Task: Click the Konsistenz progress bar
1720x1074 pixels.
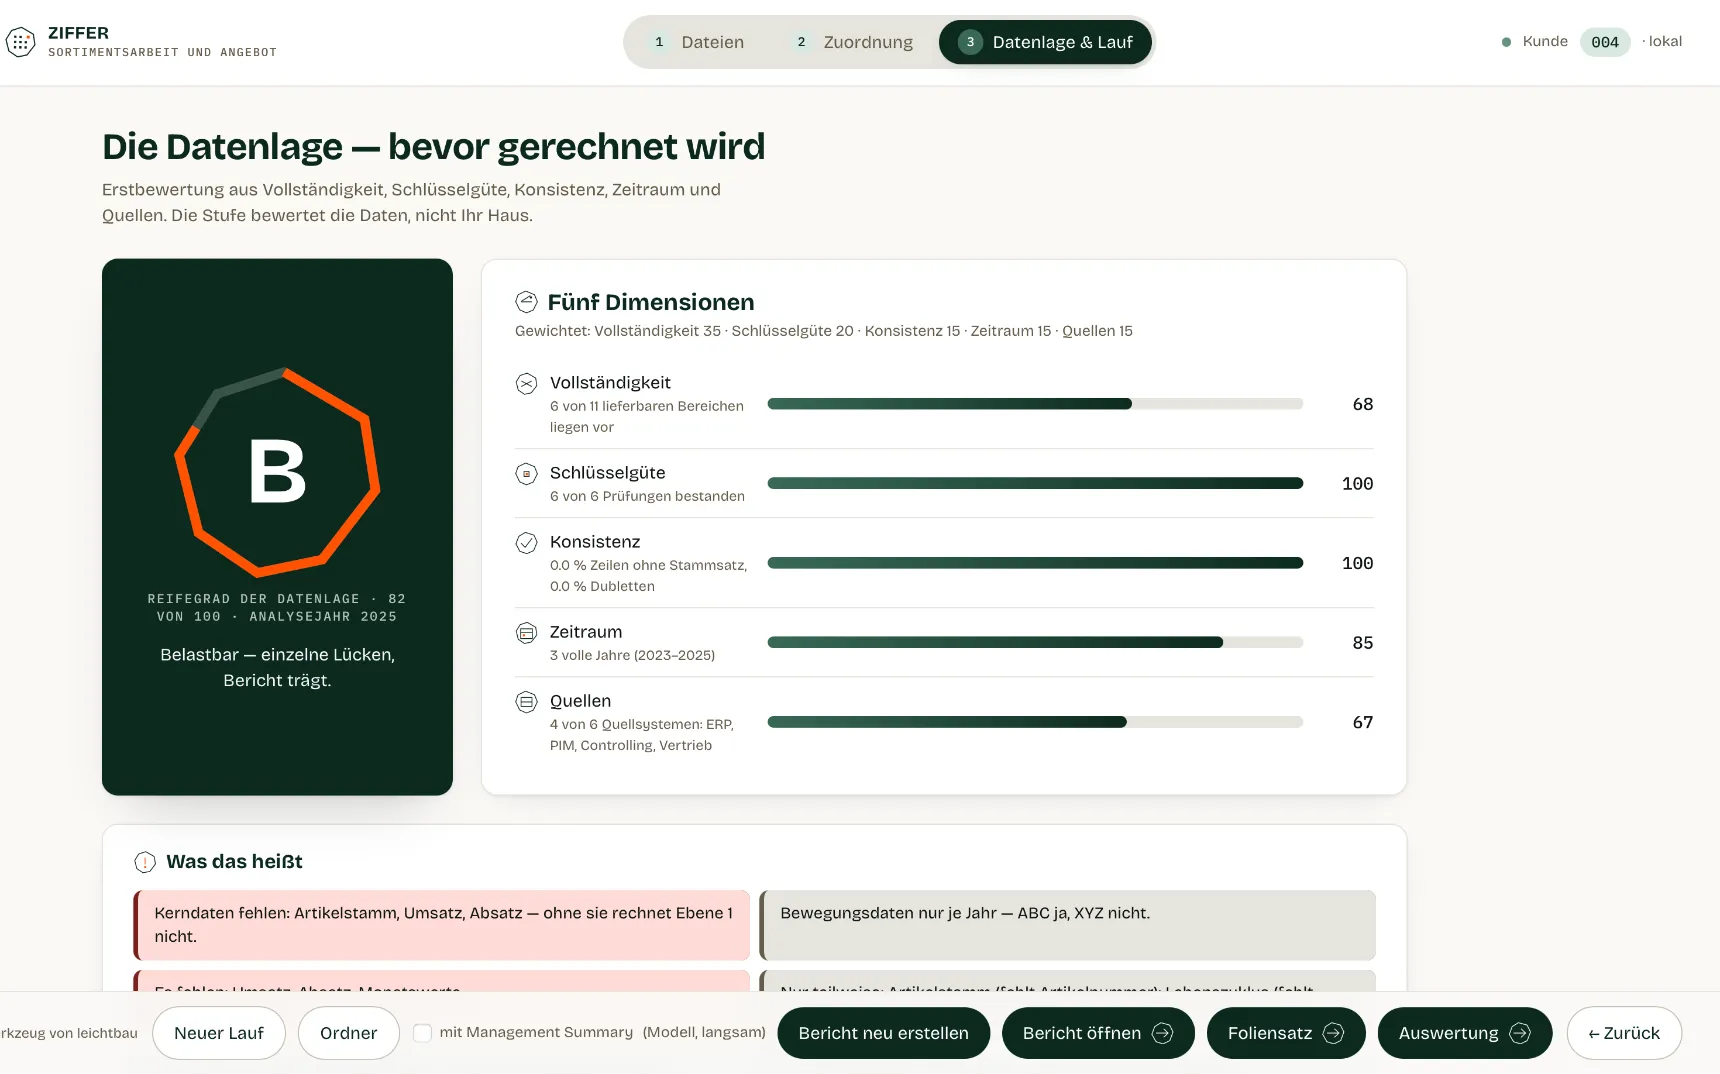Action: click(x=1035, y=563)
